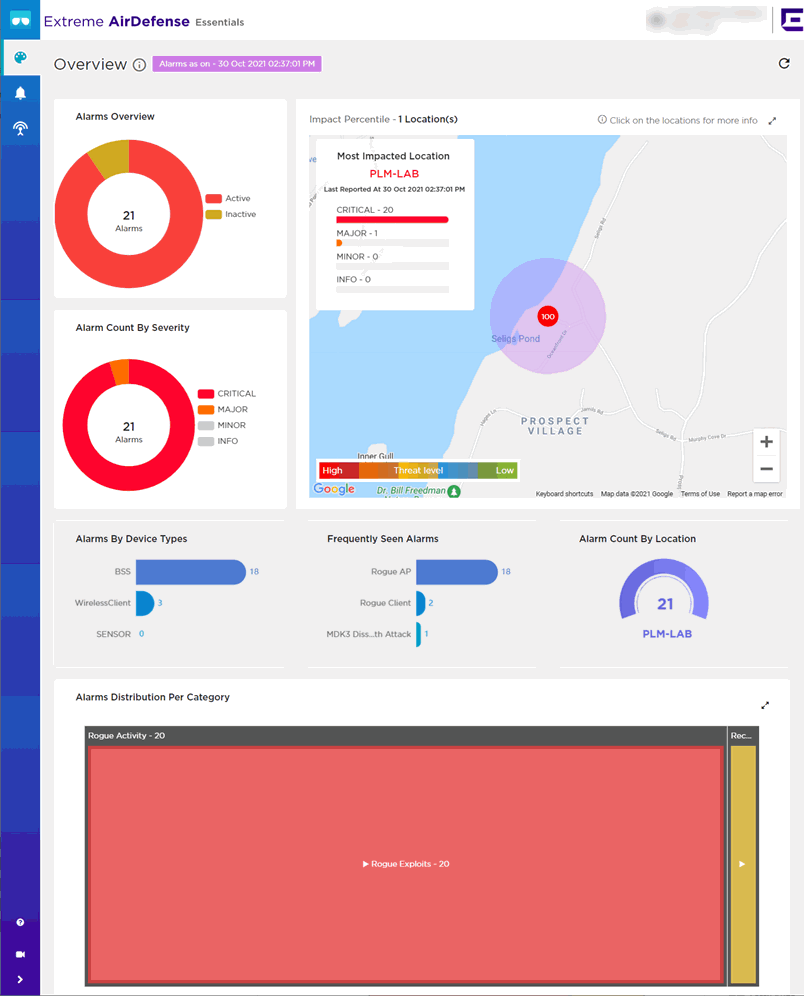Click the Report a map error link
804x996 pixels.
point(754,494)
